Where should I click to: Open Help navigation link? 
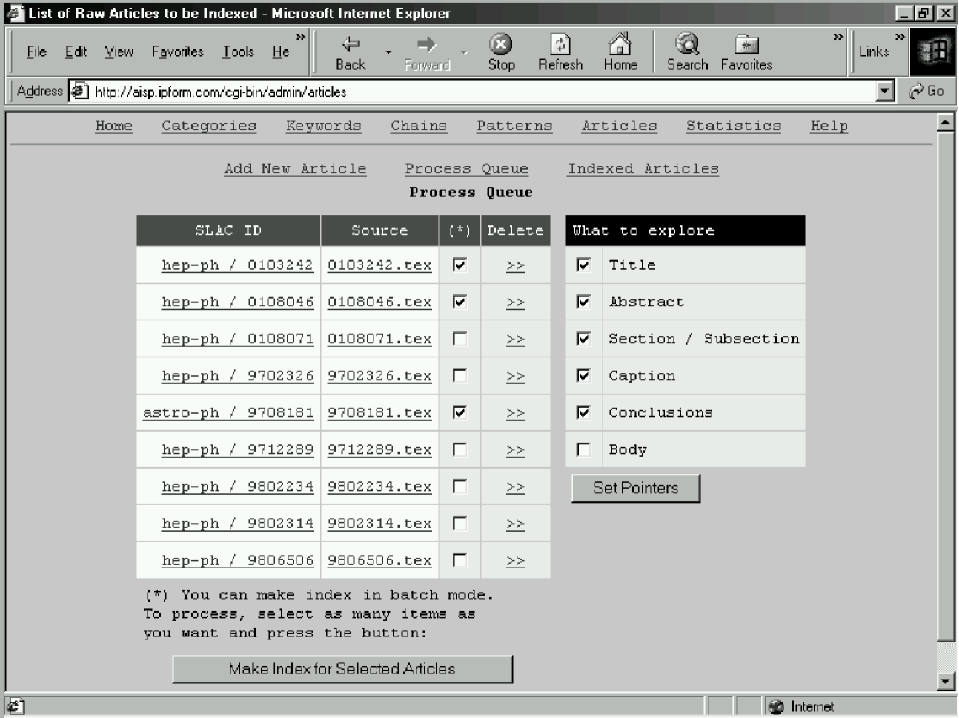[829, 125]
